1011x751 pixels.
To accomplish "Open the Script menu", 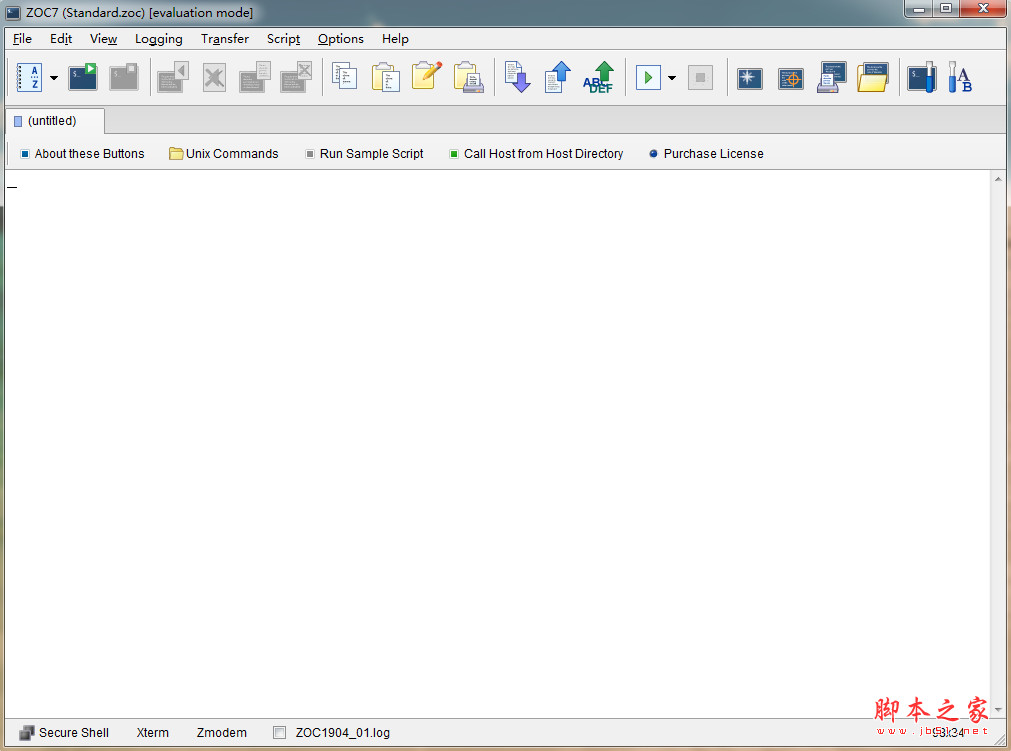I will [x=284, y=39].
